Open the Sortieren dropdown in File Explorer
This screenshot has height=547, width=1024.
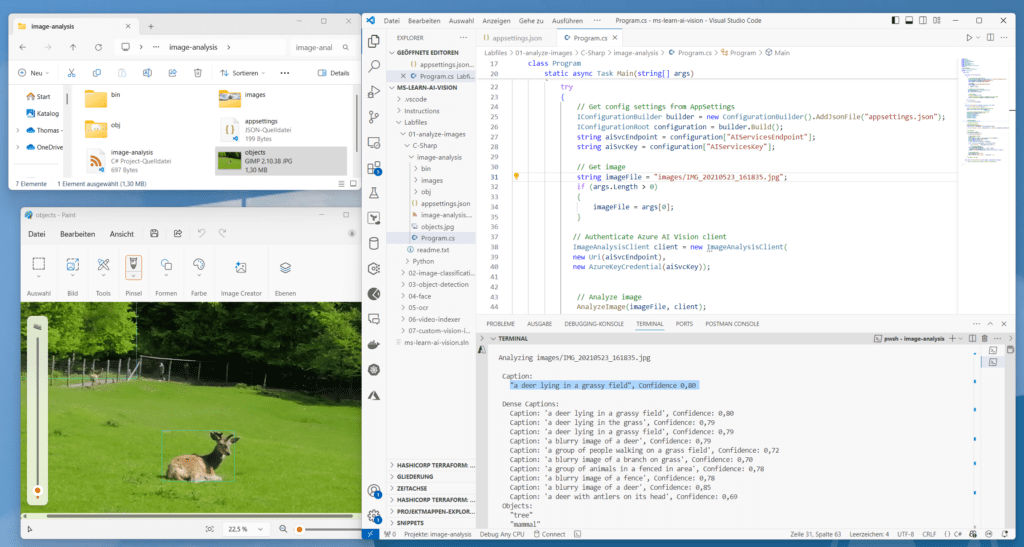pyautogui.click(x=243, y=73)
